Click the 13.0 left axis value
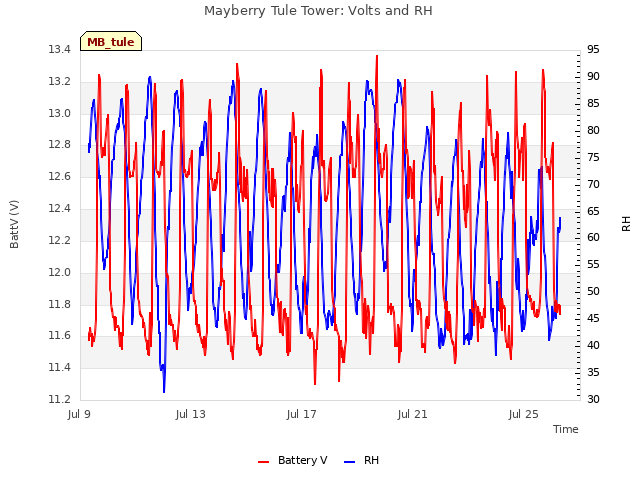Image resolution: width=640 pixels, height=480 pixels. 60,113
